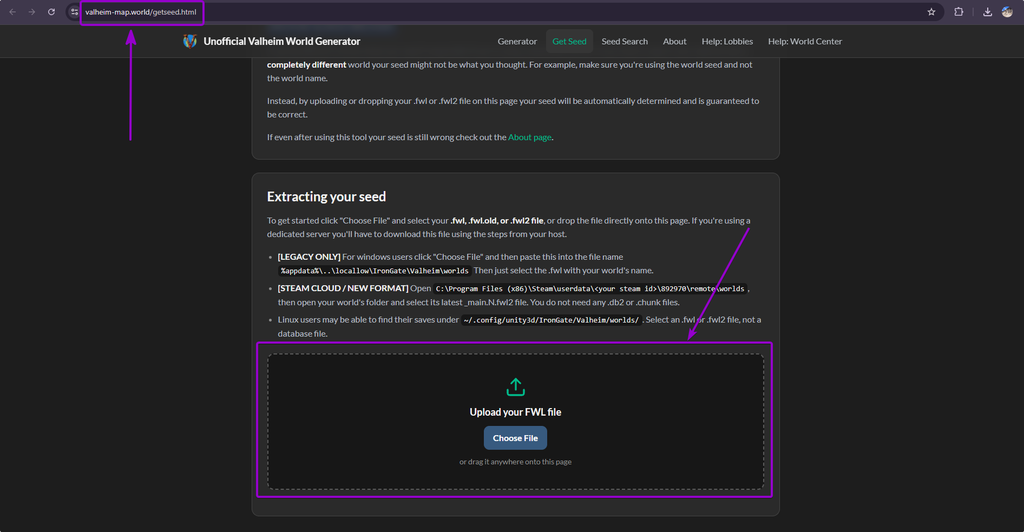
Task: Open the Generator nav item
Action: pos(517,41)
